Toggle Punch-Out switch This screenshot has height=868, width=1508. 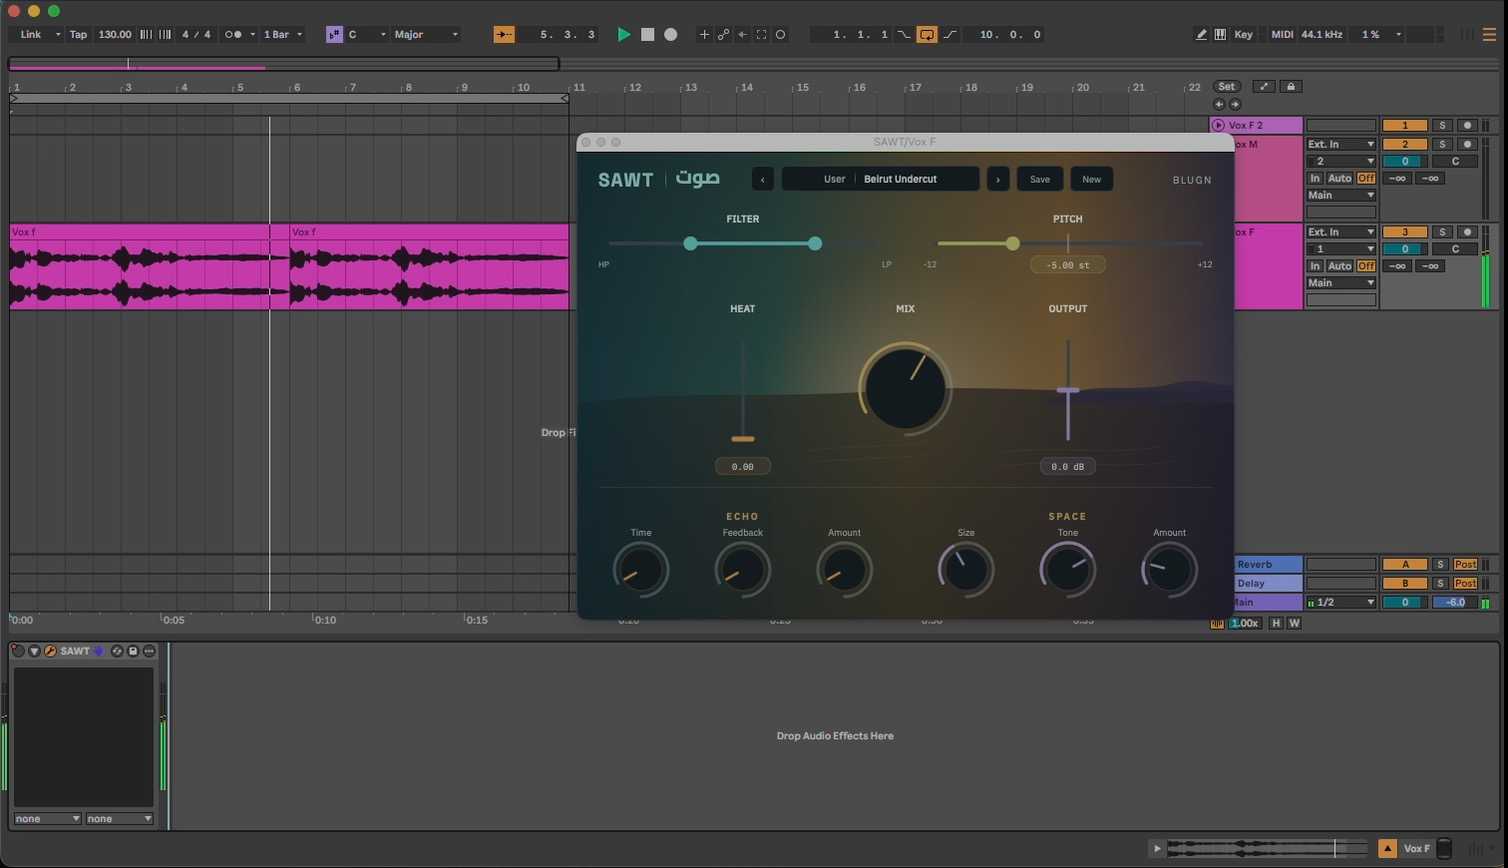coord(950,34)
